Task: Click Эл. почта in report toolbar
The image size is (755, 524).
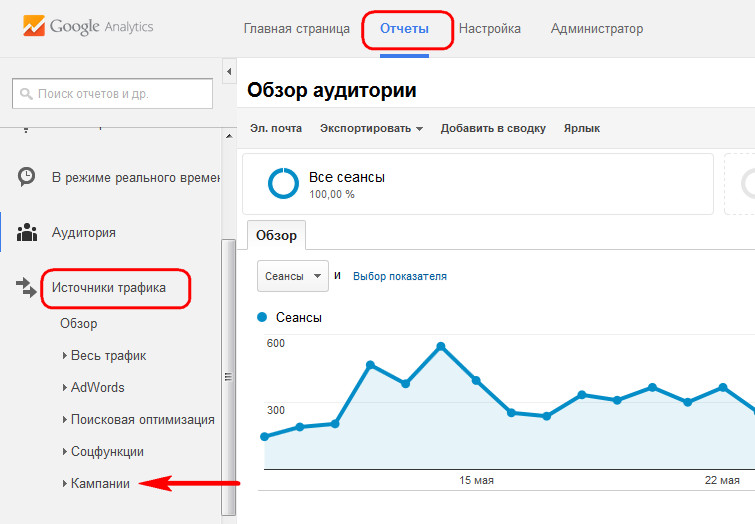Action: coord(276,128)
